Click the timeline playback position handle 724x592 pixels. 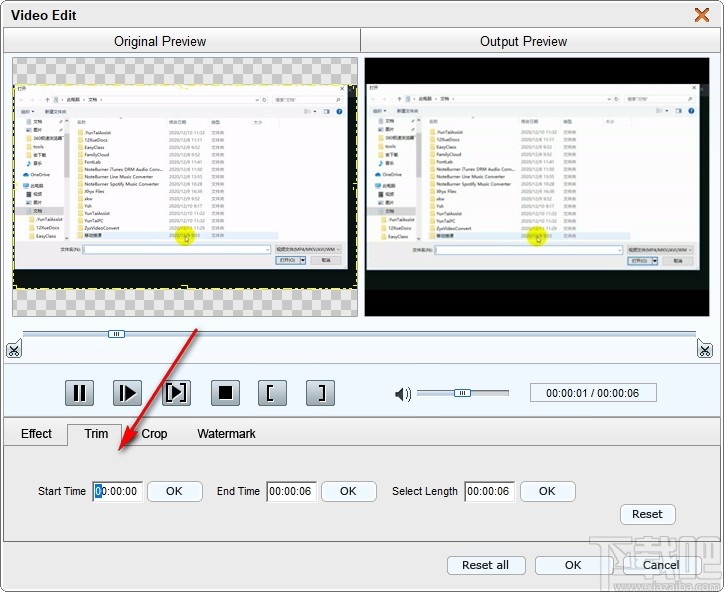(116, 334)
